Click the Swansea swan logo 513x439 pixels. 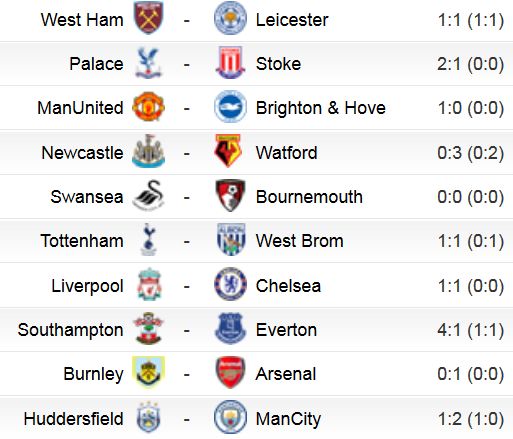(x=149, y=196)
